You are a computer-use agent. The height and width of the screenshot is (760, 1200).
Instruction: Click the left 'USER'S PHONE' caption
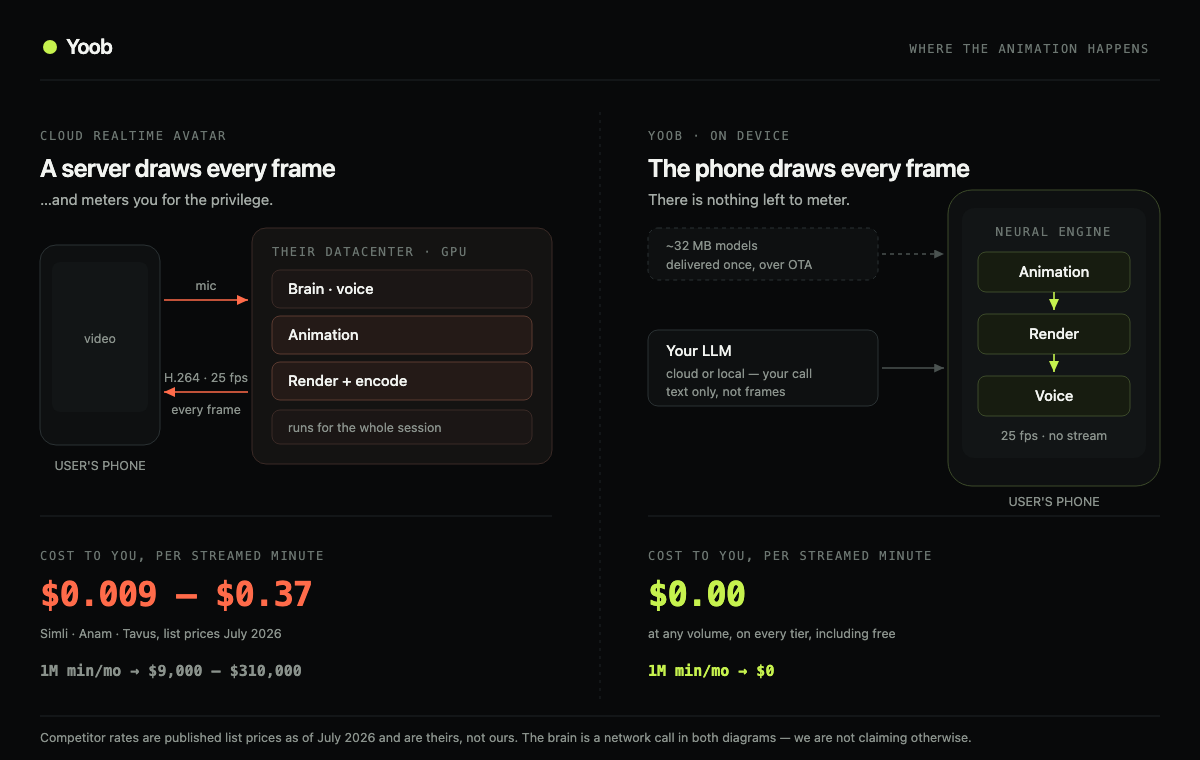click(x=100, y=466)
